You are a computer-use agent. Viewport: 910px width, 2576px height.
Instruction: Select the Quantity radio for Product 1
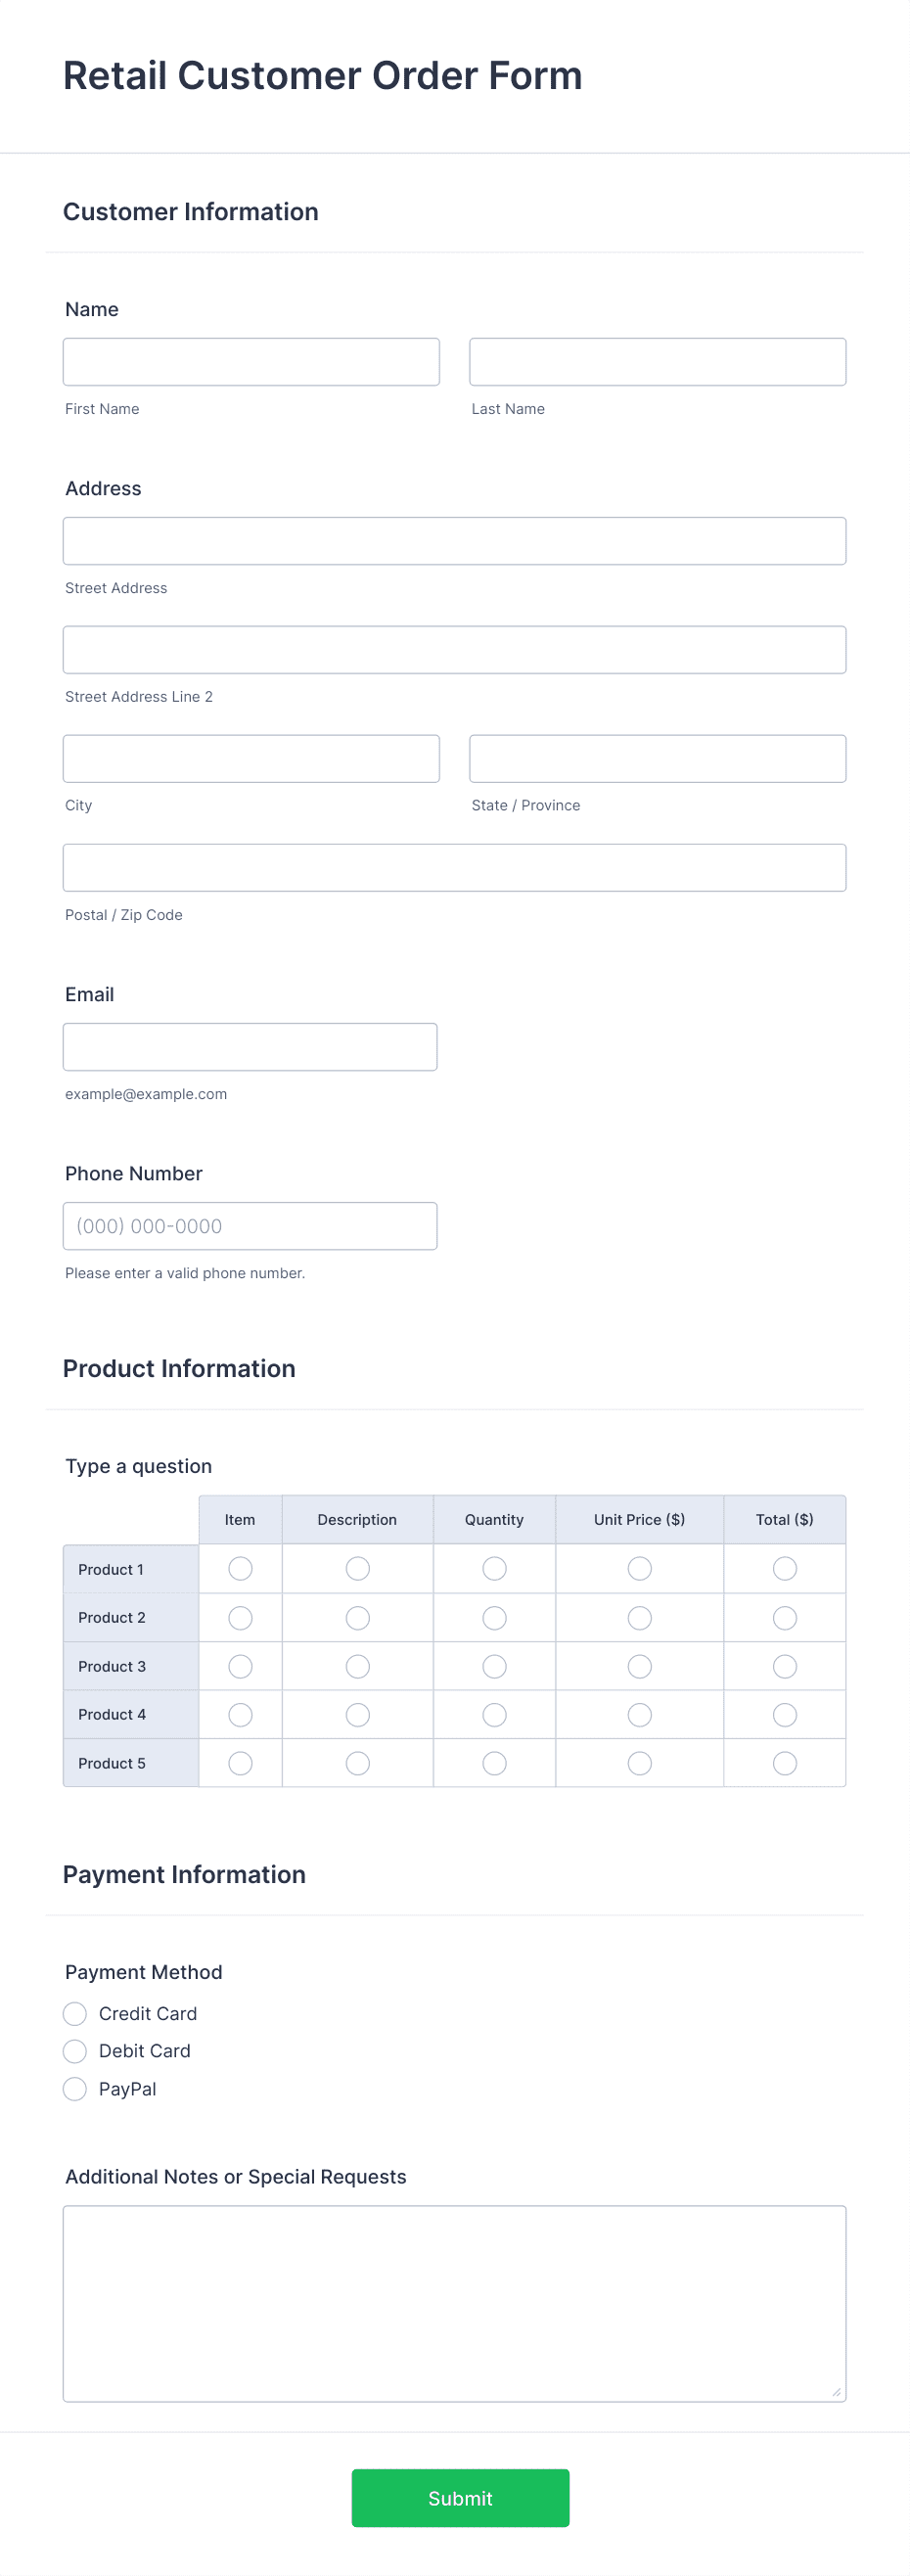pyautogui.click(x=493, y=1568)
